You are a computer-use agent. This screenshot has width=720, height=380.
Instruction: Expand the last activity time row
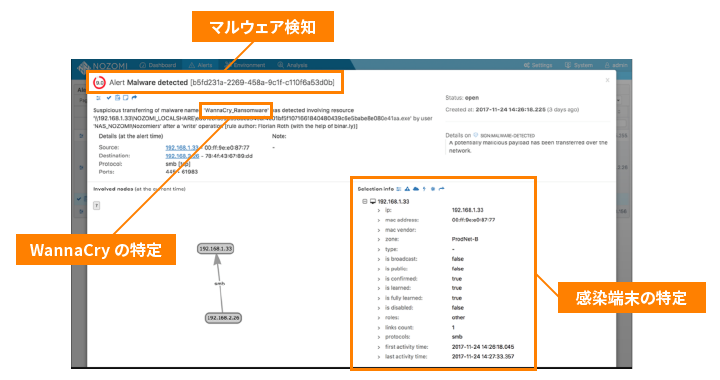pyautogui.click(x=379, y=357)
